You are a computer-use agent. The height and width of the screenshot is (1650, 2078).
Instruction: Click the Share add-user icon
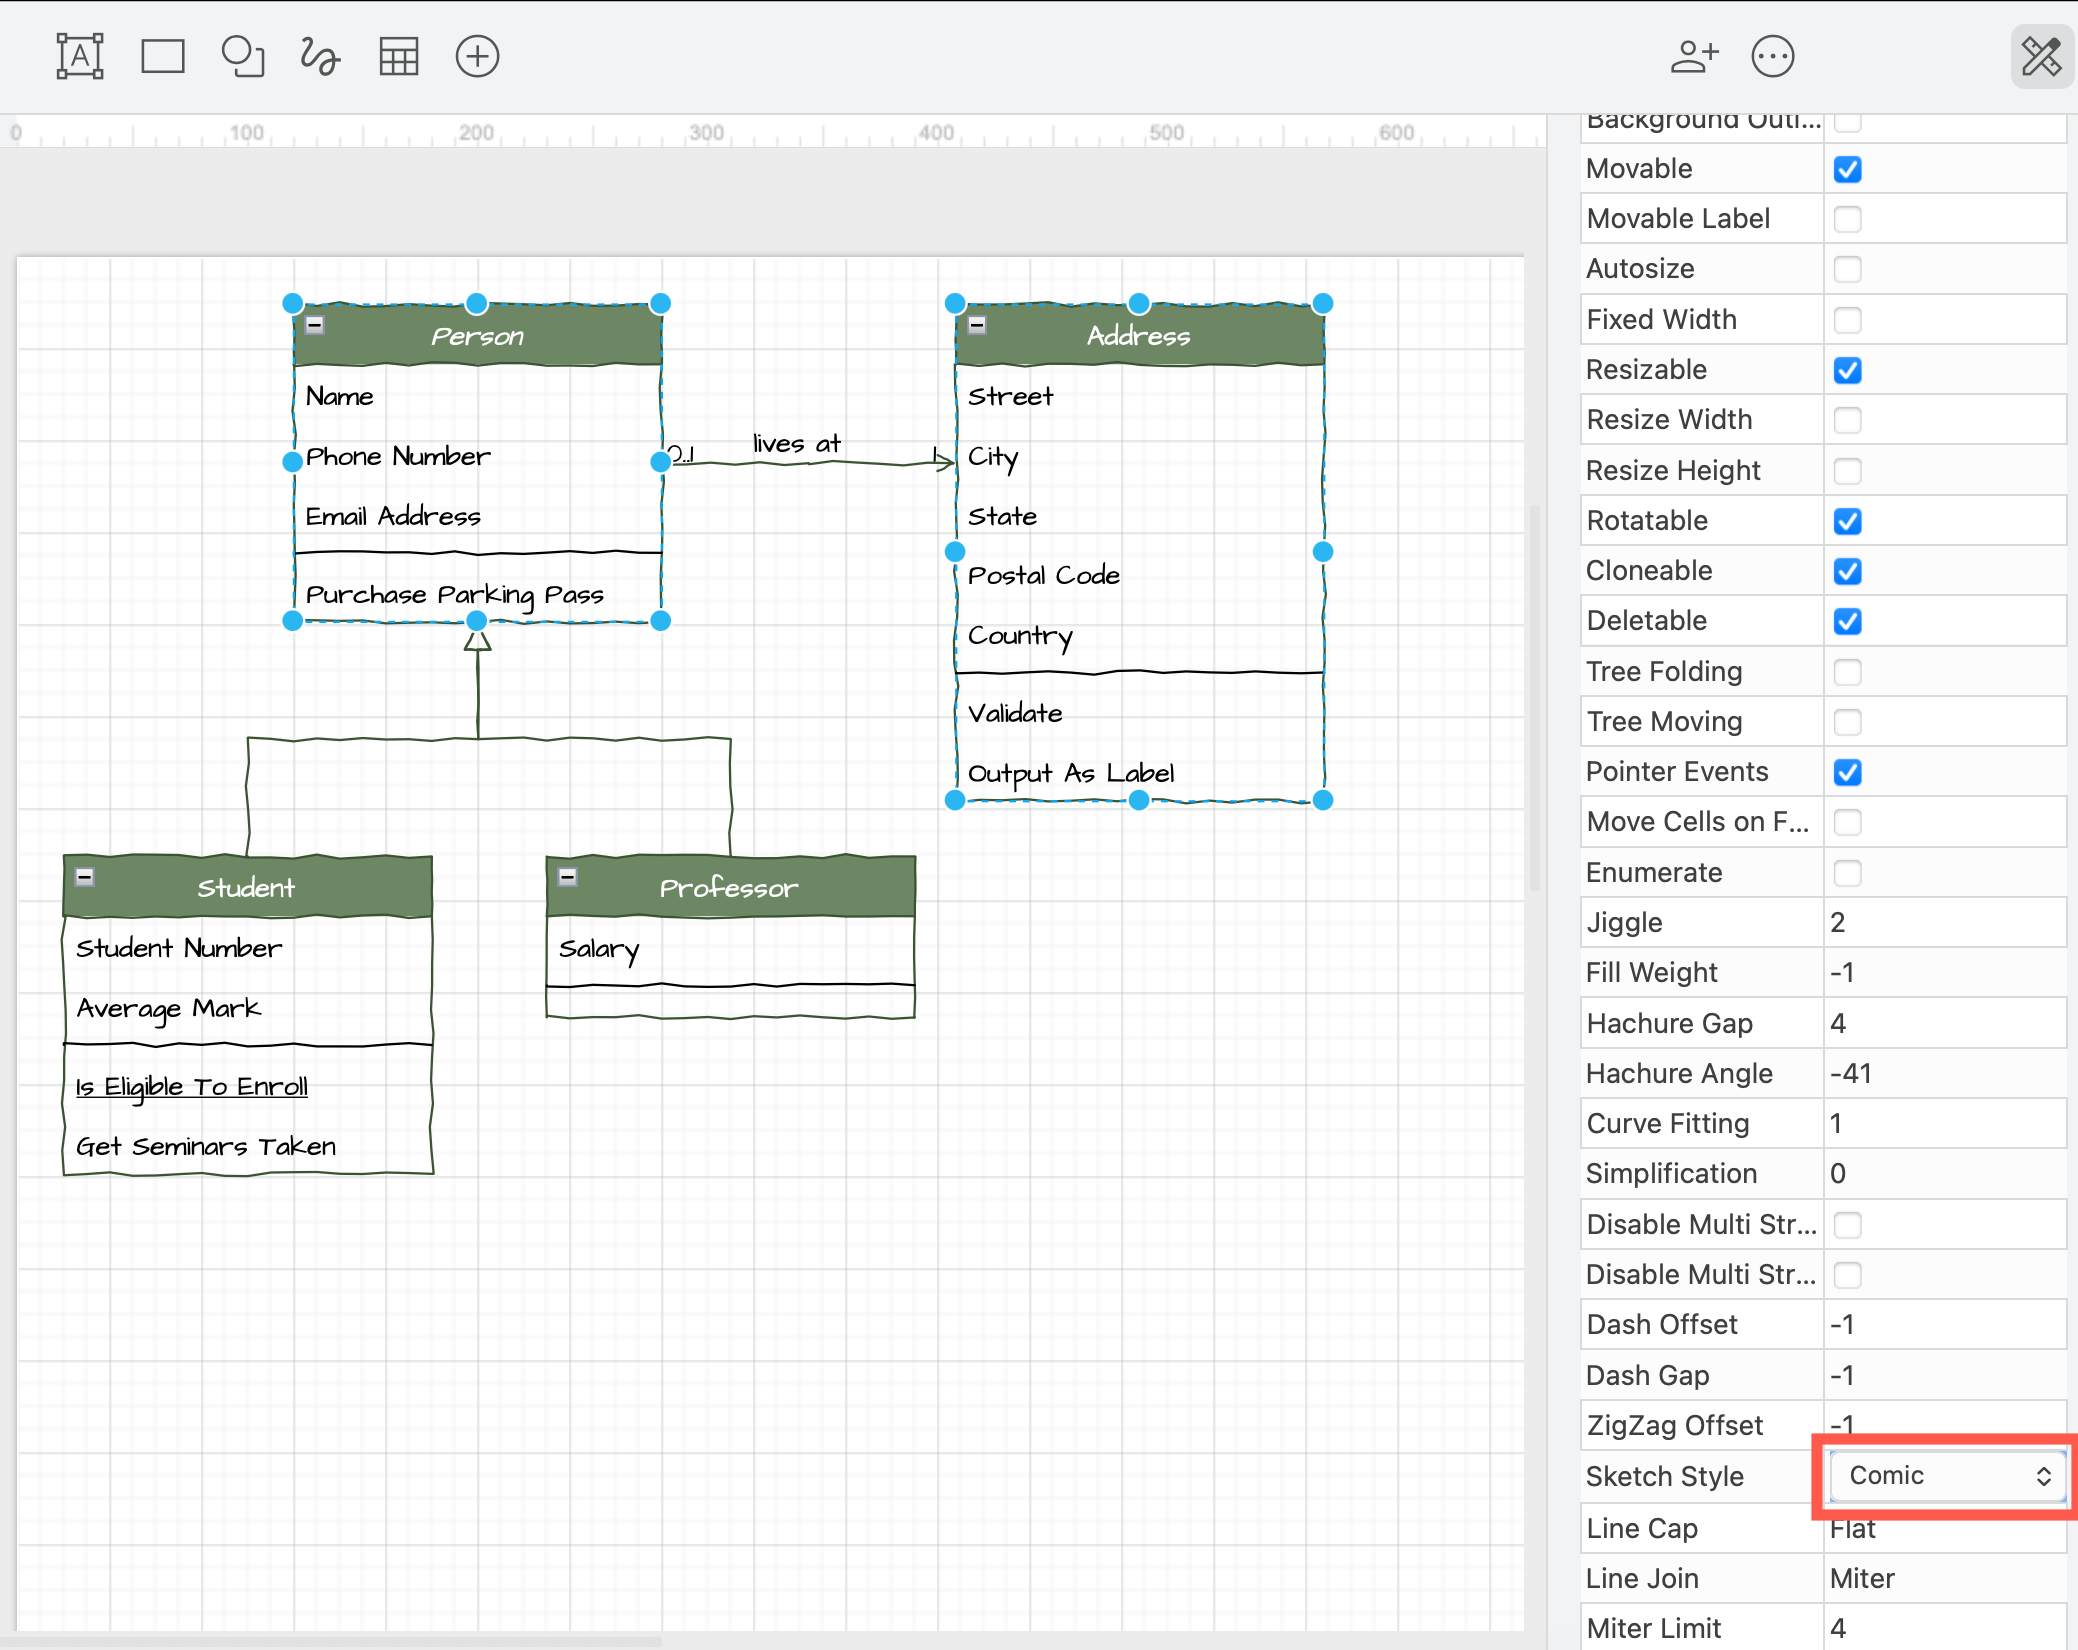click(1693, 56)
